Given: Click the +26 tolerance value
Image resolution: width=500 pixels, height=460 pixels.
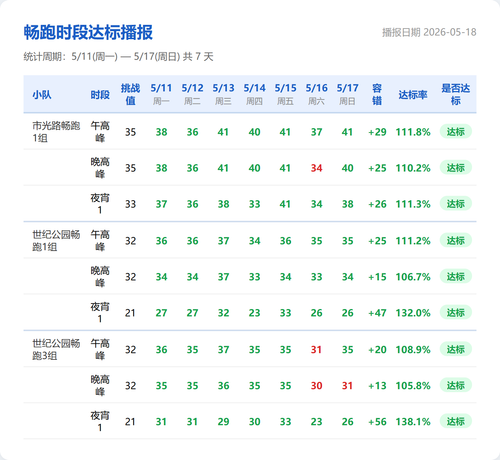Looking at the screenshot, I should (x=377, y=204).
